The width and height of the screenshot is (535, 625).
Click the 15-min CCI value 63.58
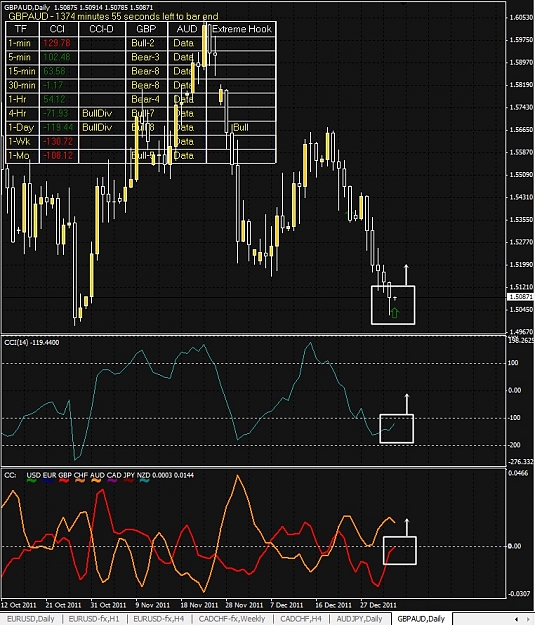[x=57, y=71]
